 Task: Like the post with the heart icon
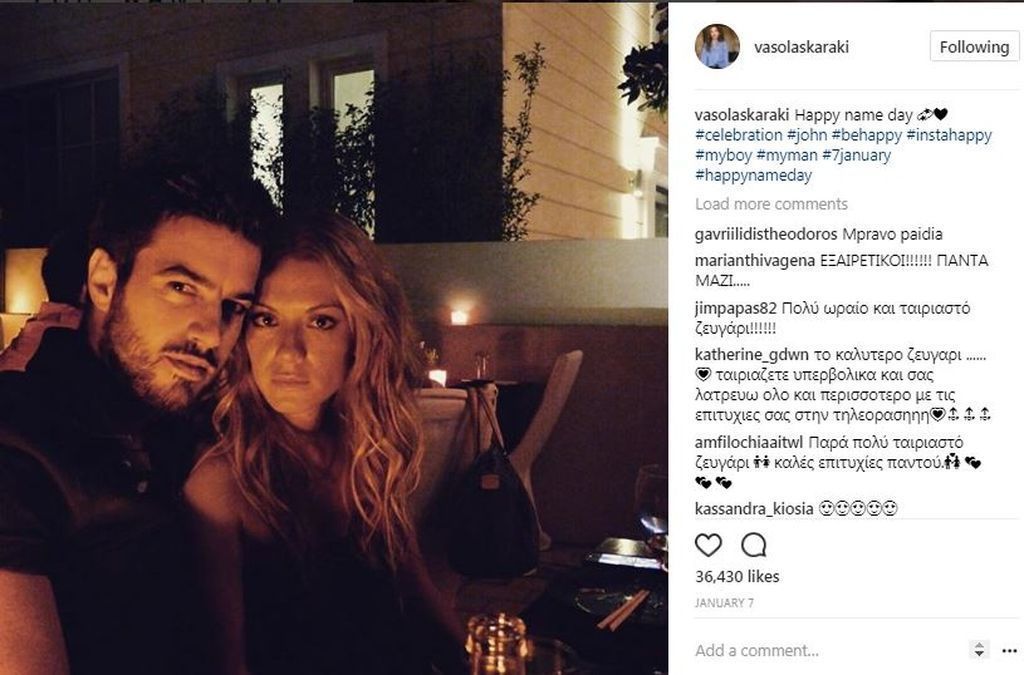708,545
